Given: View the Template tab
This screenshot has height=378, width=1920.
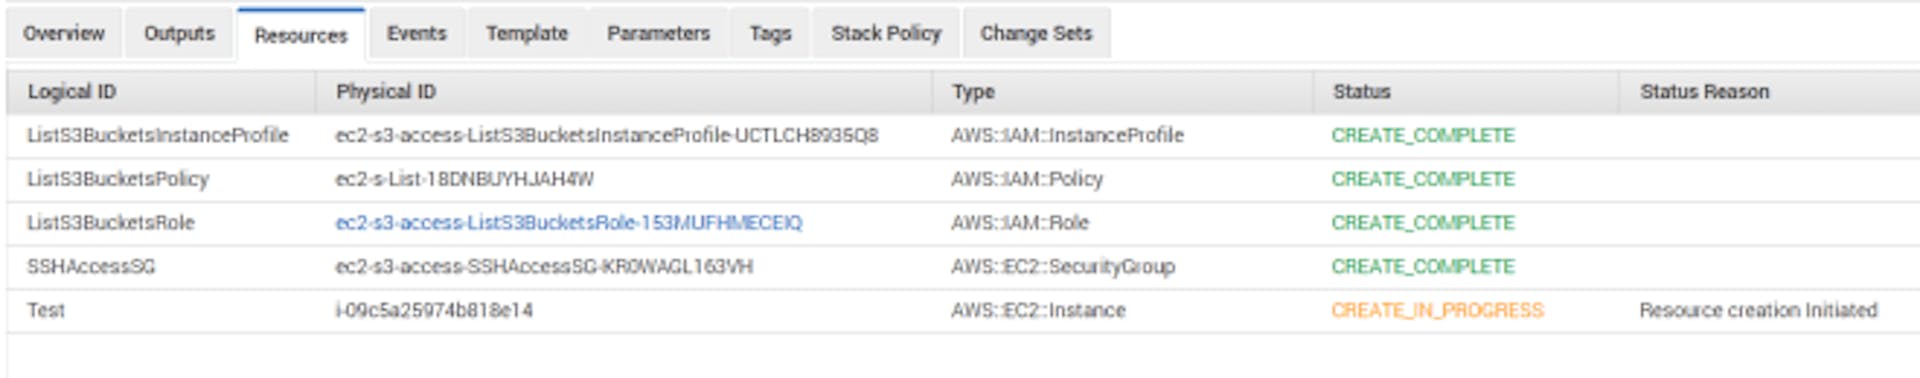Looking at the screenshot, I should [x=527, y=33].
